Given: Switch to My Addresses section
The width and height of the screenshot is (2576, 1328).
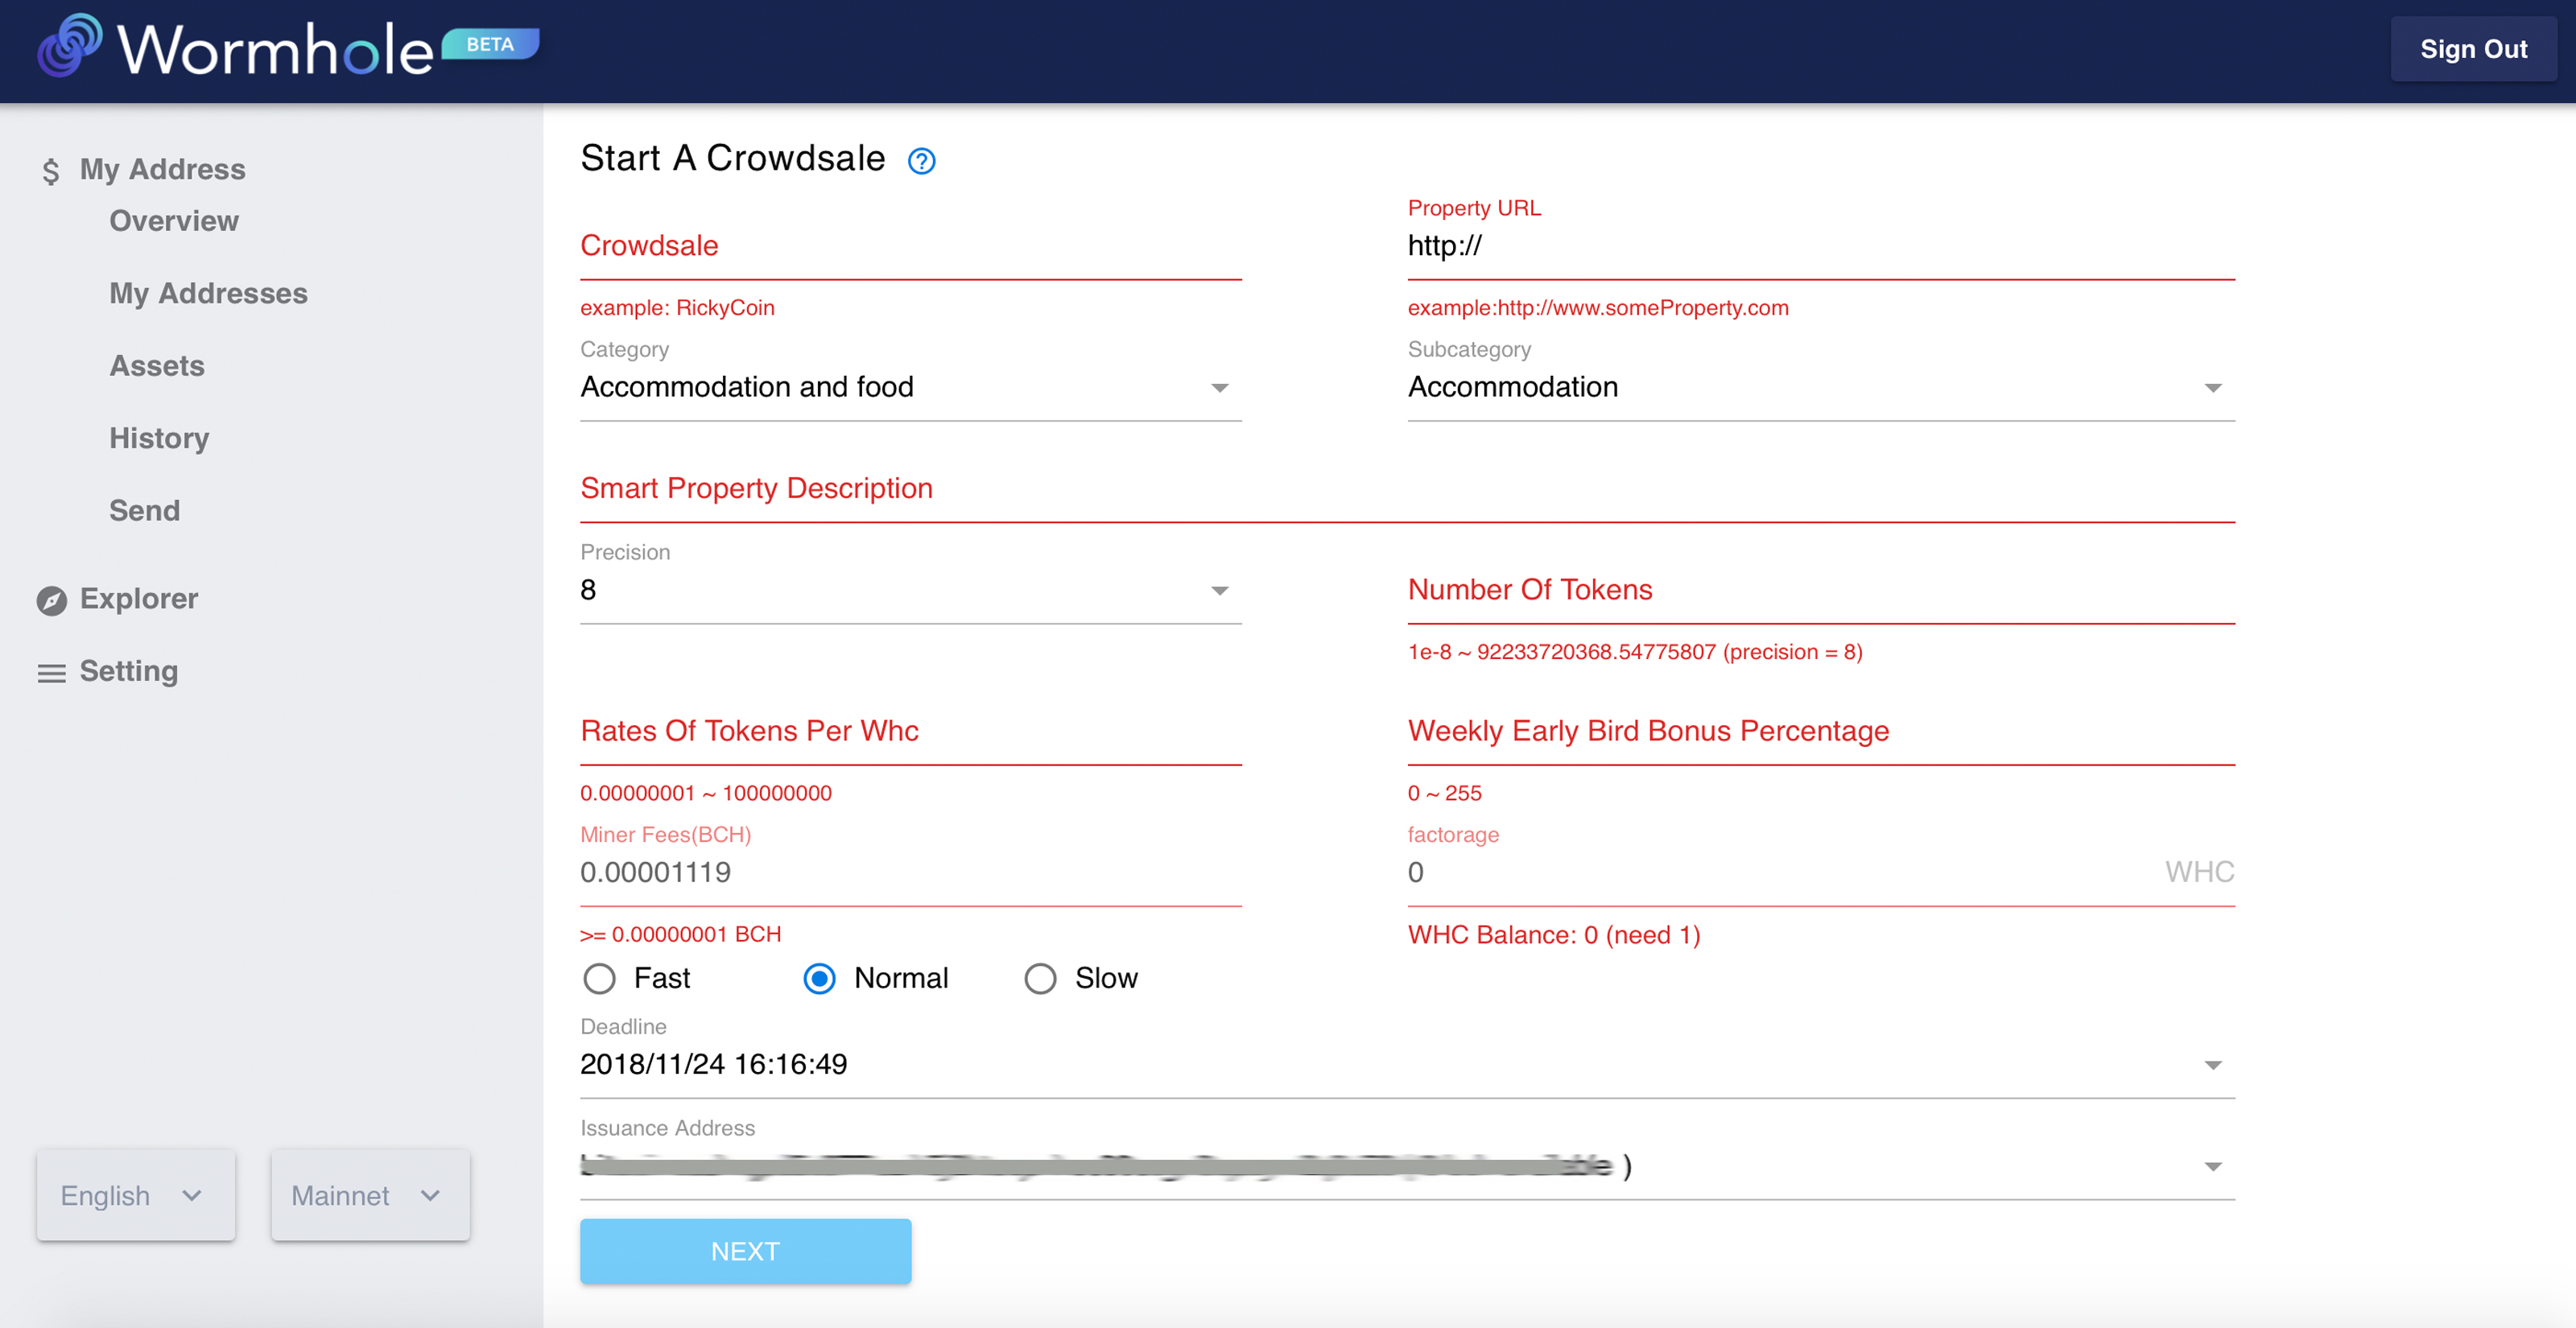Looking at the screenshot, I should (x=208, y=293).
